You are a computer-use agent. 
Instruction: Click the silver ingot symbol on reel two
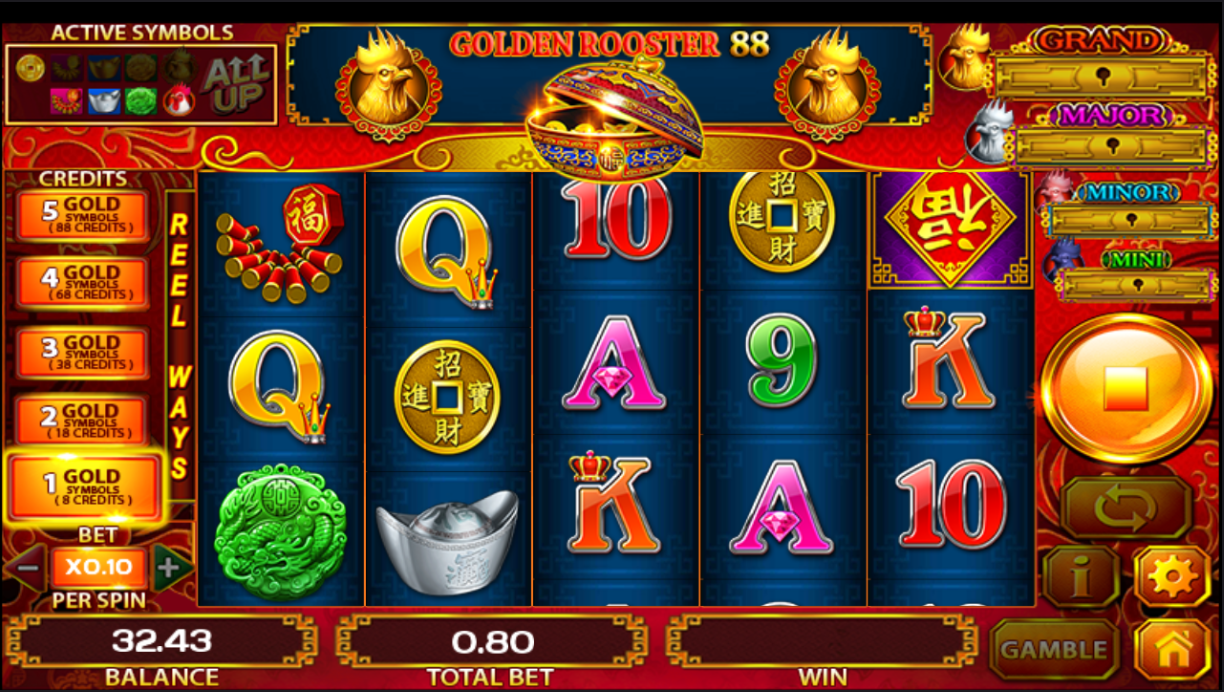(x=447, y=539)
